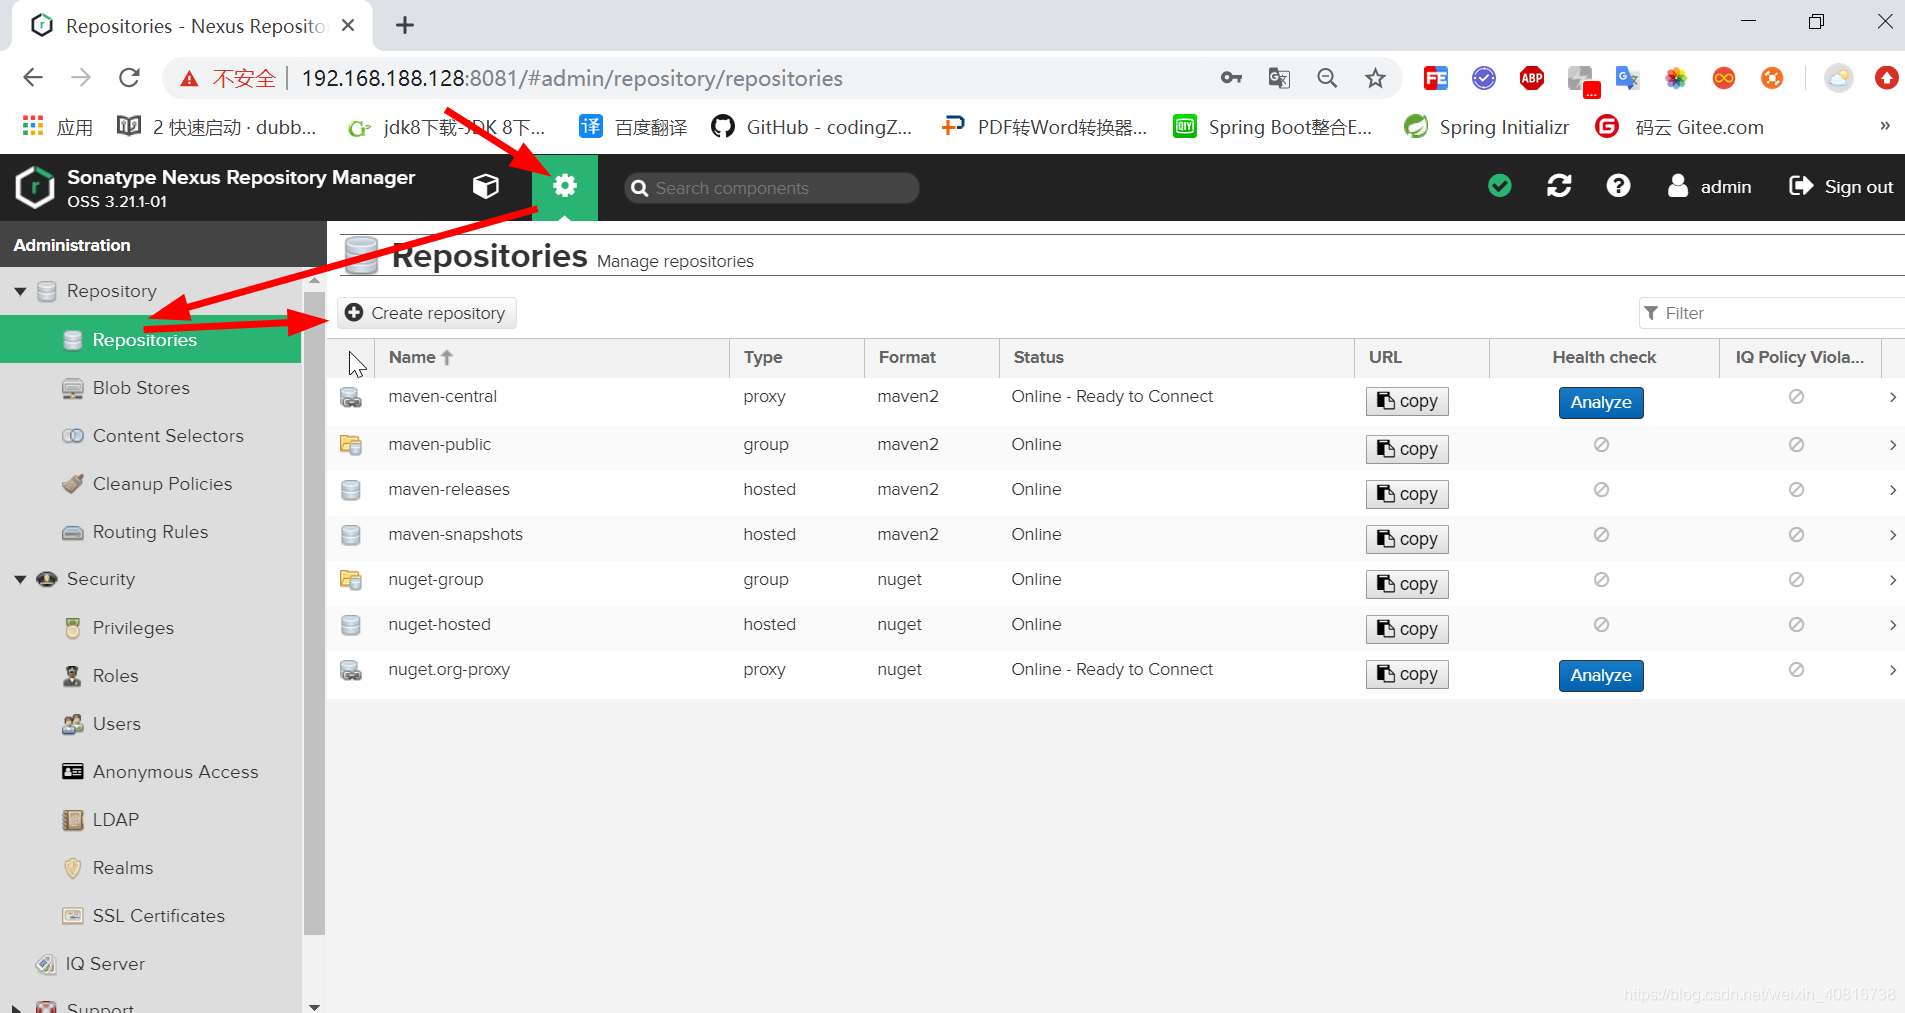Focus the Search components field
The height and width of the screenshot is (1013, 1905).
click(771, 188)
